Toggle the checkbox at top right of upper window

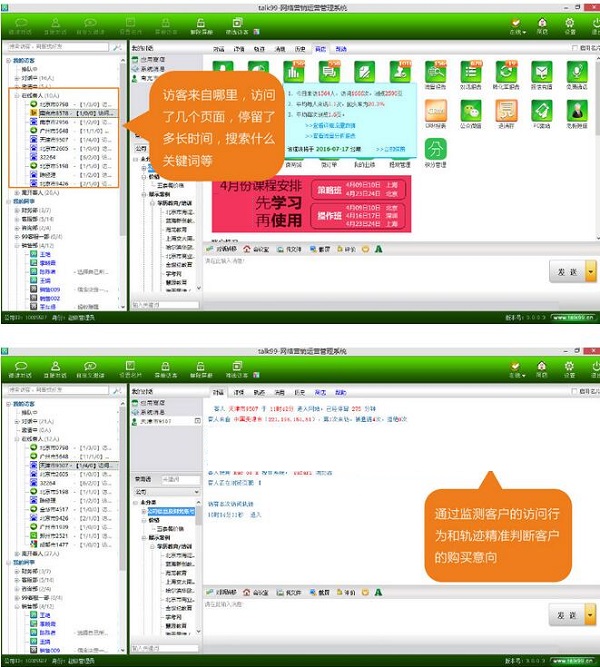574,48
